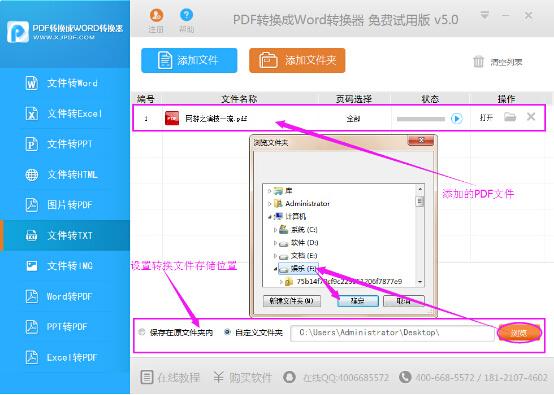This screenshot has height=395, width=554.
Task: Select Excel转PDF in sidebar
Action: [x=65, y=357]
